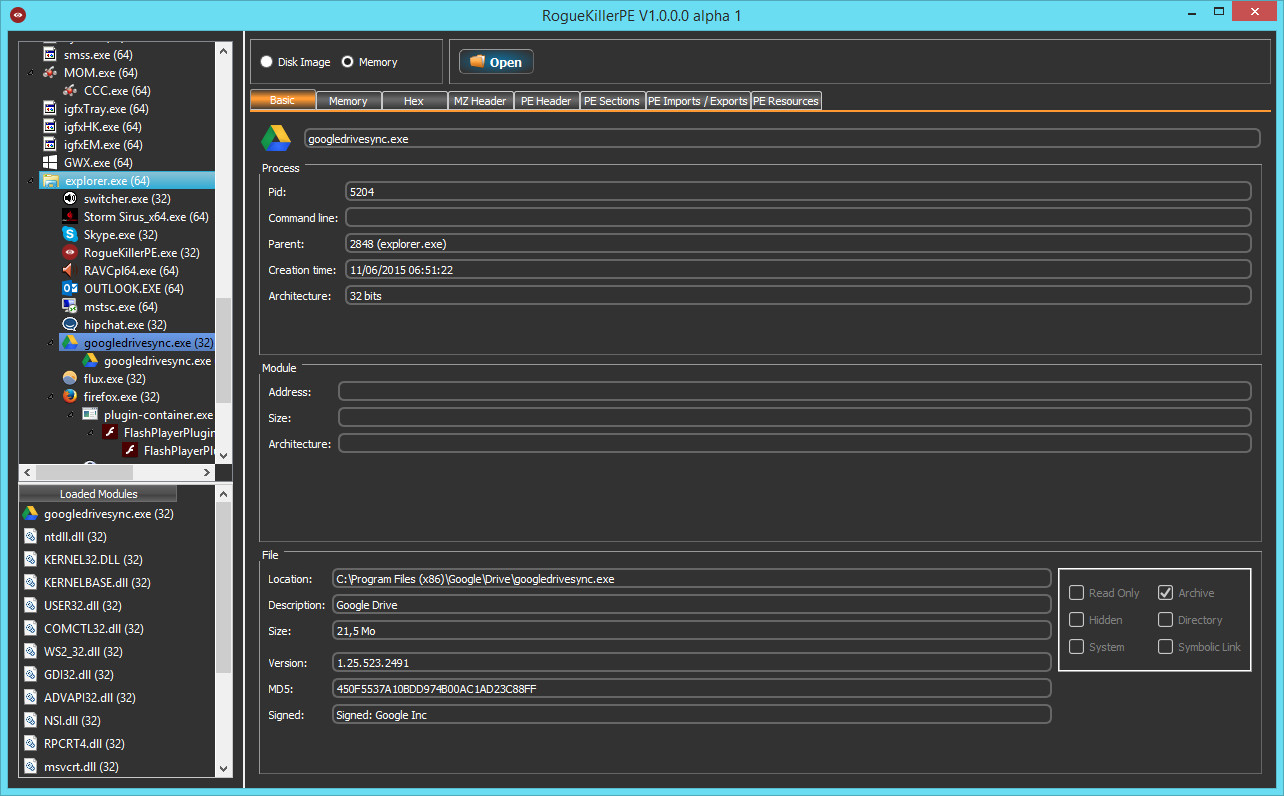This screenshot has height=796, width=1284.
Task: Click the mstsc.exe remote desktop icon
Action: (70, 306)
